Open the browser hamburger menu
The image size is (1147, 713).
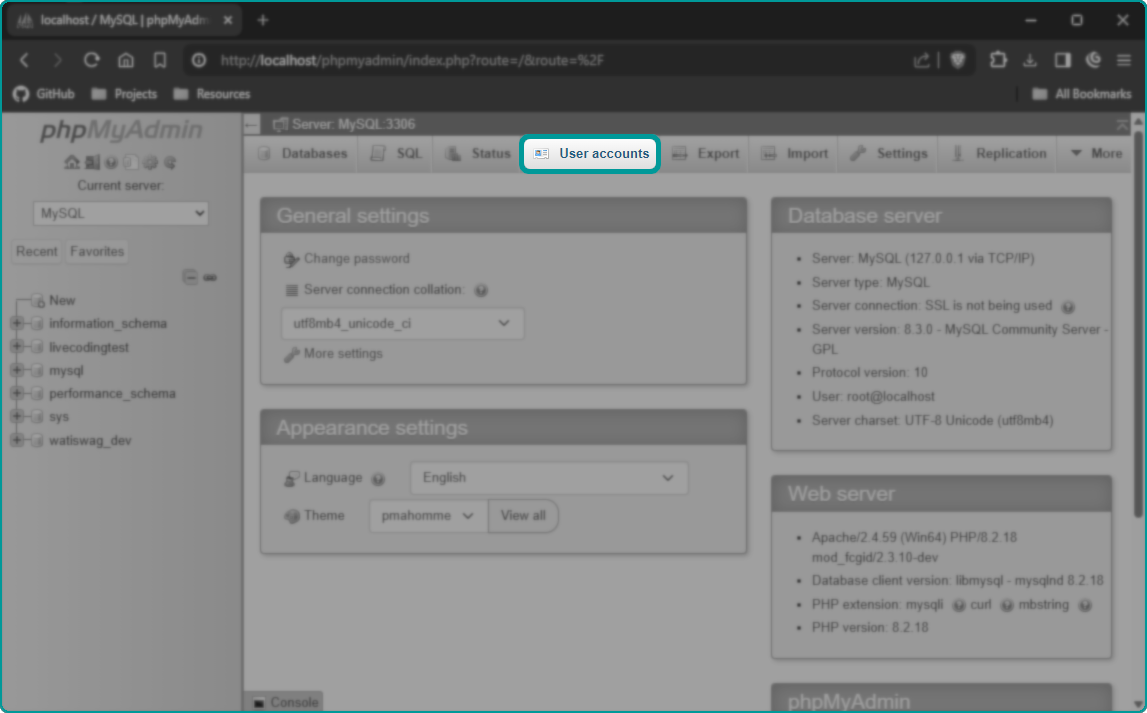click(x=1124, y=60)
